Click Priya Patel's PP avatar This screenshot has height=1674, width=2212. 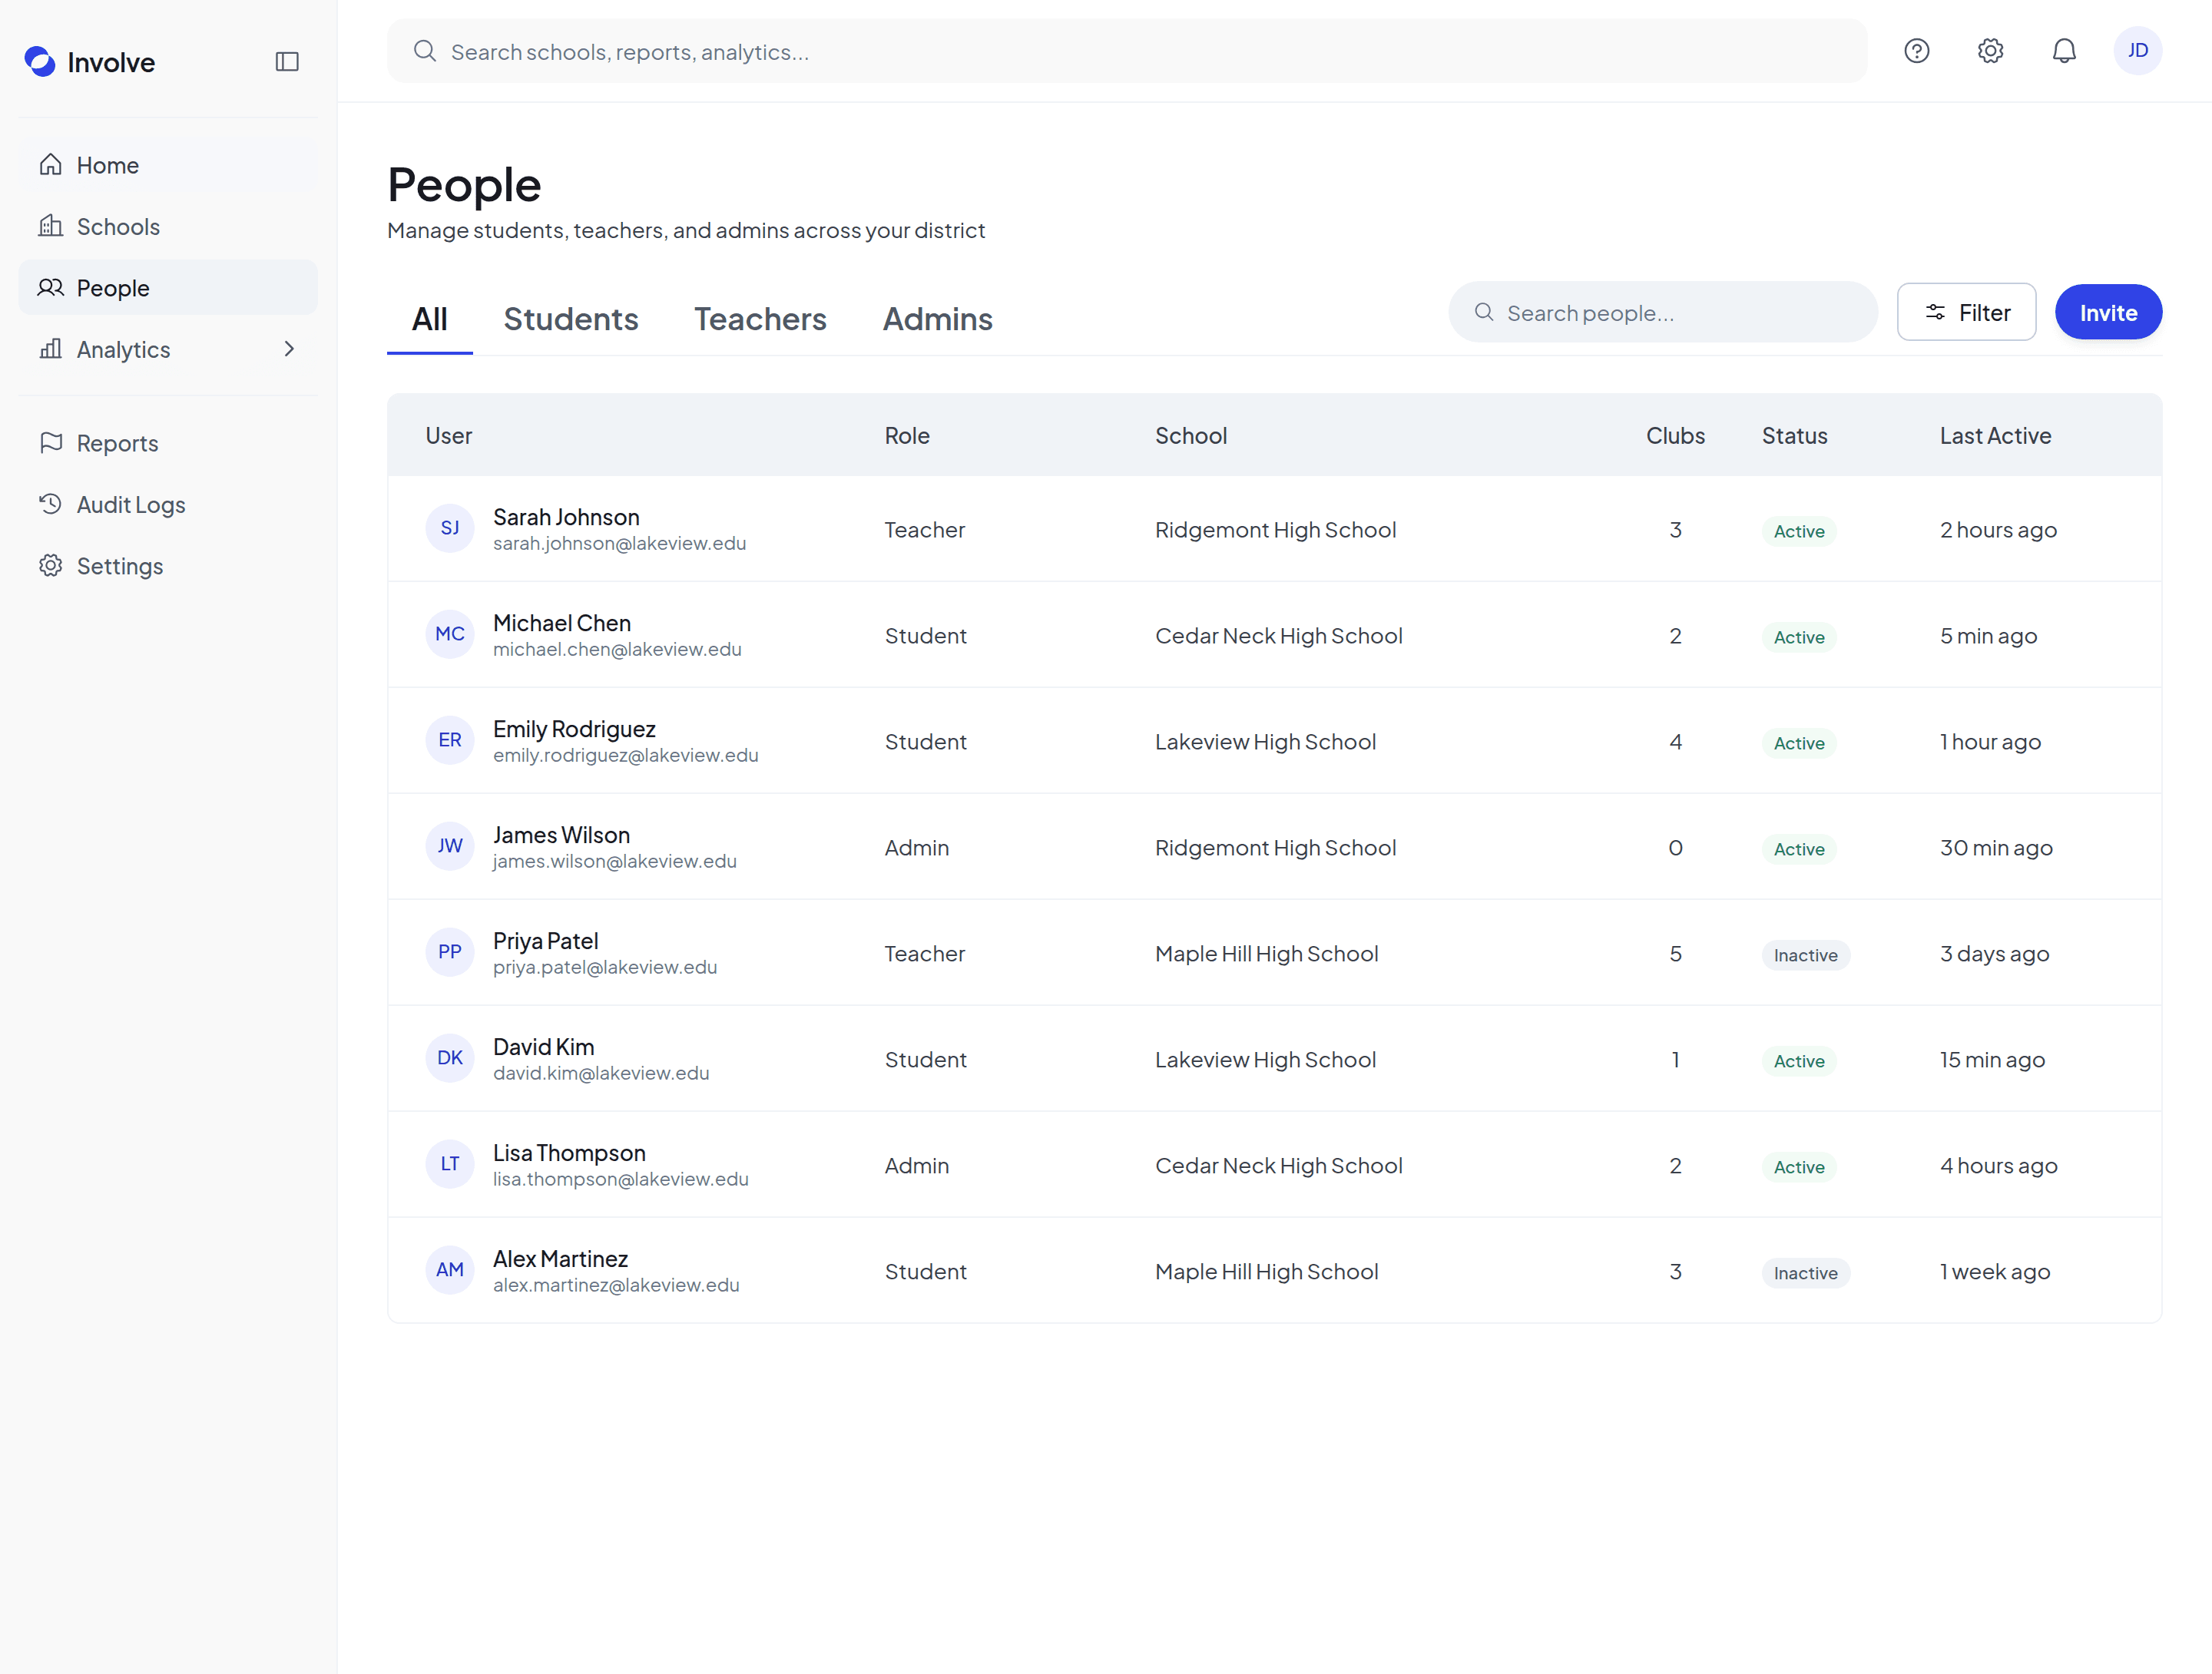tap(450, 952)
